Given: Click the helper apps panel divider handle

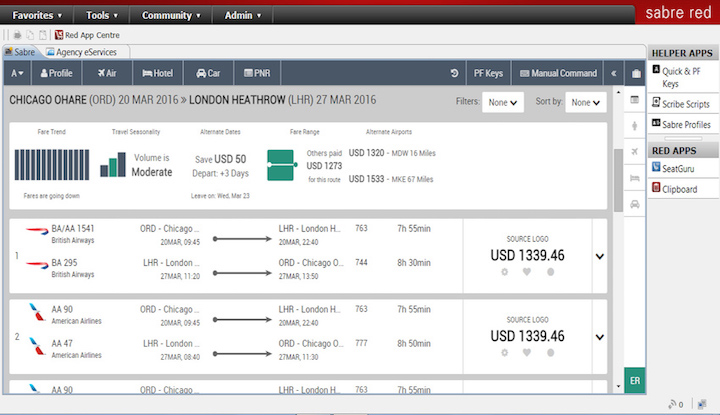Looking at the screenshot, I should click(683, 138).
